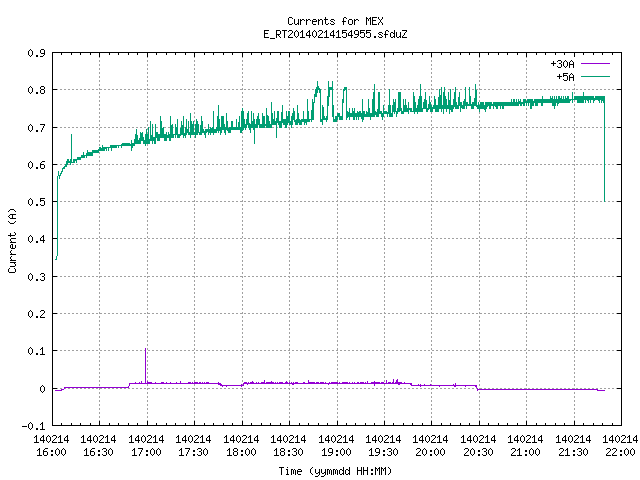Click the 0.6 y-axis tick label
The image size is (640, 480).
coord(36,165)
